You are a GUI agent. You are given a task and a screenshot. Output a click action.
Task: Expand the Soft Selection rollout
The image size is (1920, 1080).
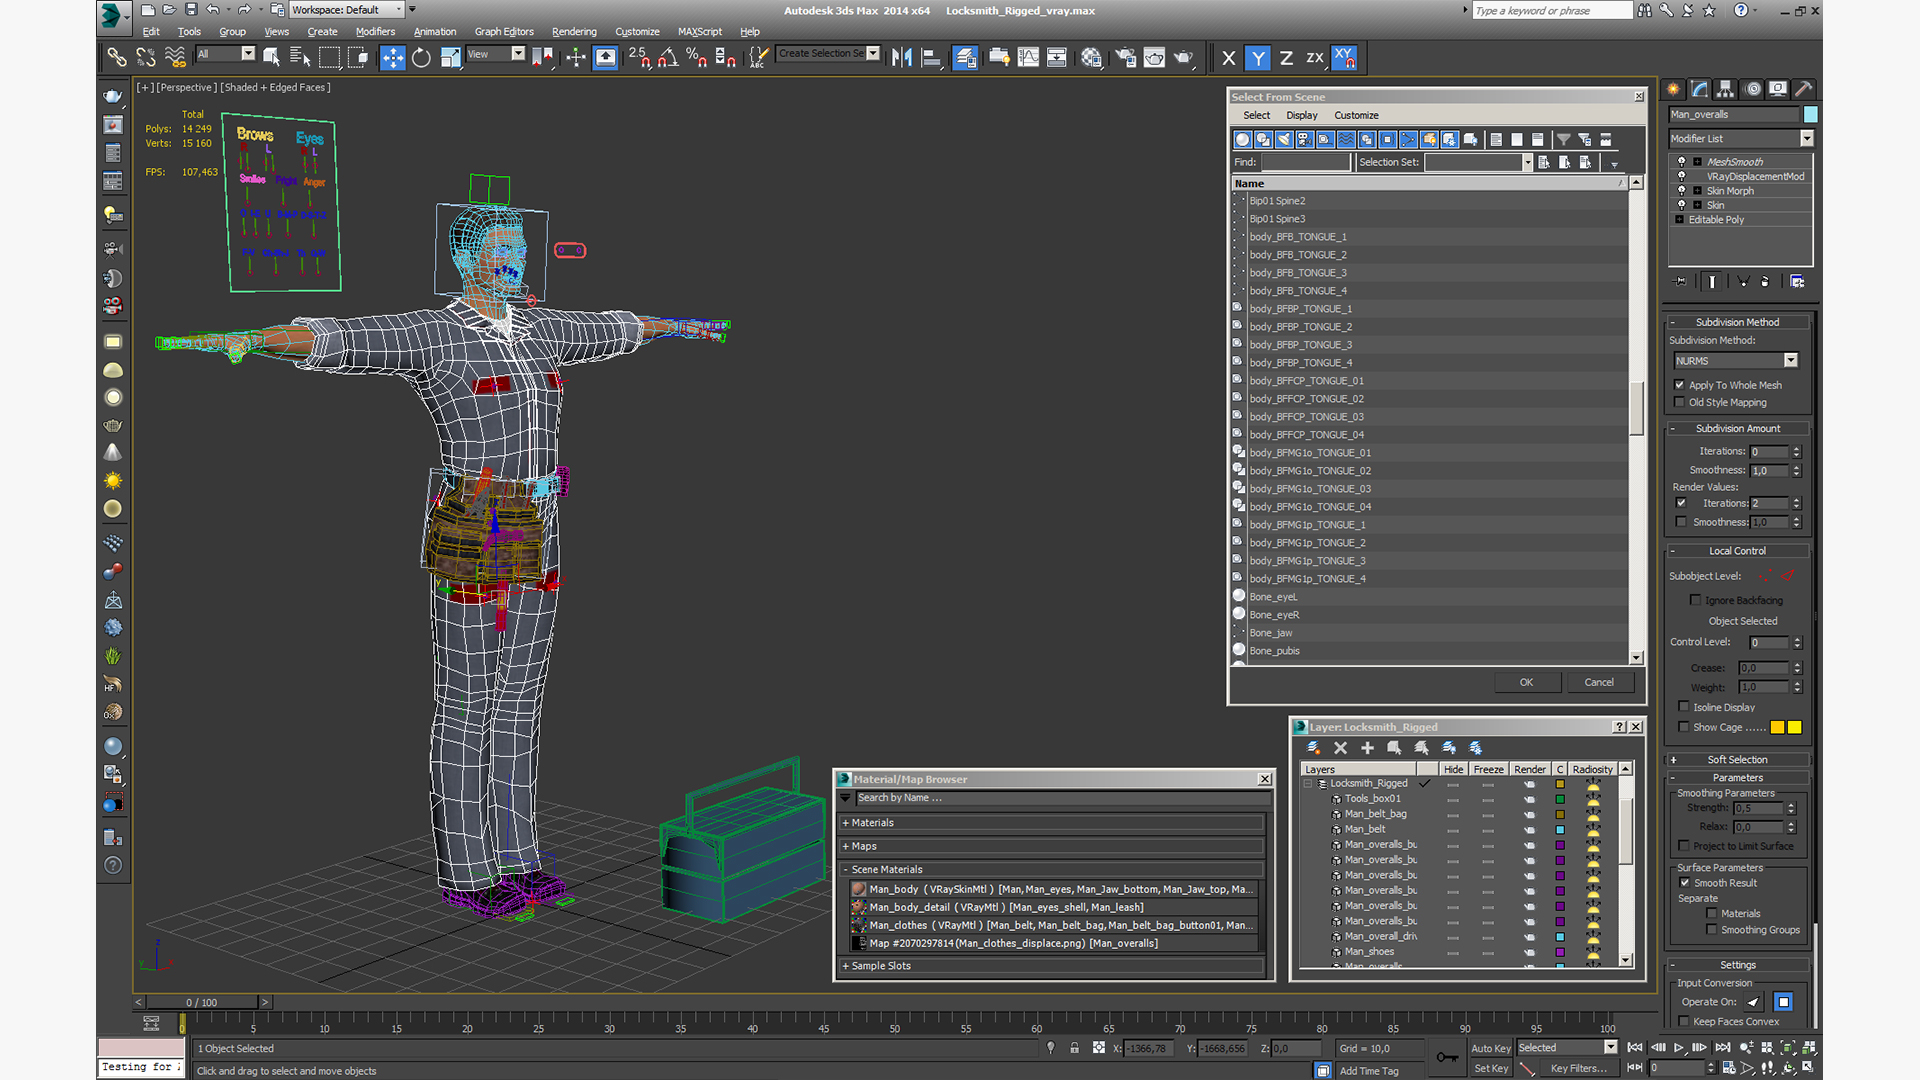pos(1737,760)
